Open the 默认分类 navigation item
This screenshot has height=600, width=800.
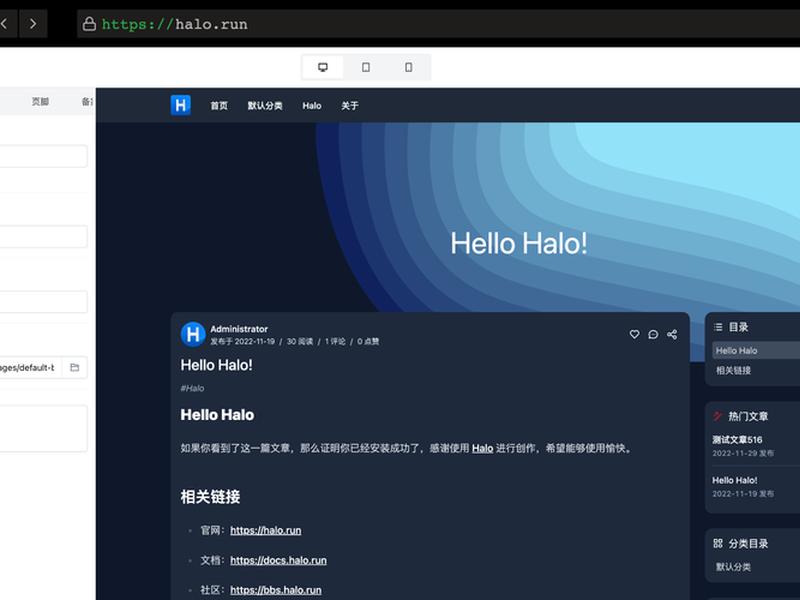click(265, 106)
